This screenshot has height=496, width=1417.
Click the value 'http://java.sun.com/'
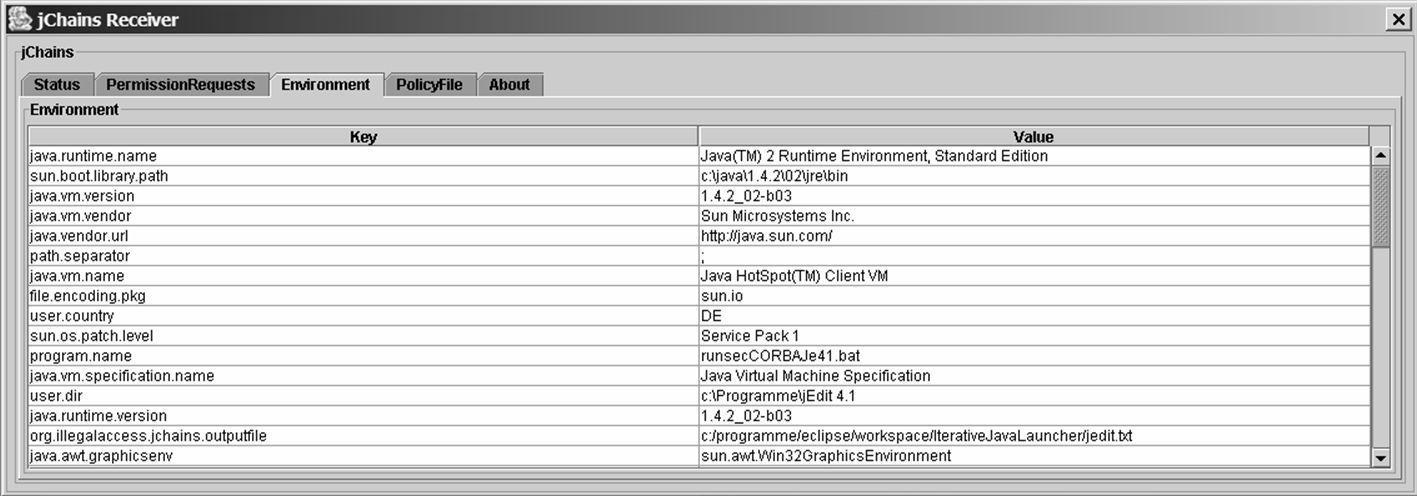pos(1034,236)
